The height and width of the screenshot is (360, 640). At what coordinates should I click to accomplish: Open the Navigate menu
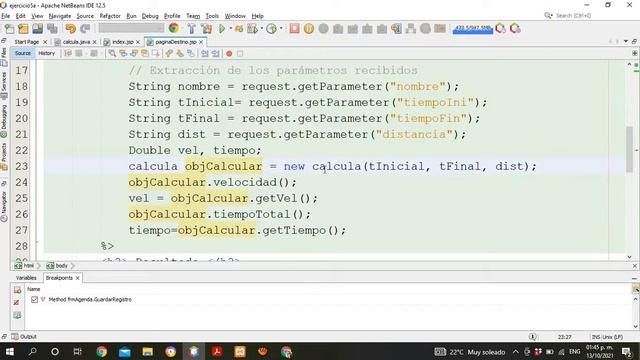(60, 16)
